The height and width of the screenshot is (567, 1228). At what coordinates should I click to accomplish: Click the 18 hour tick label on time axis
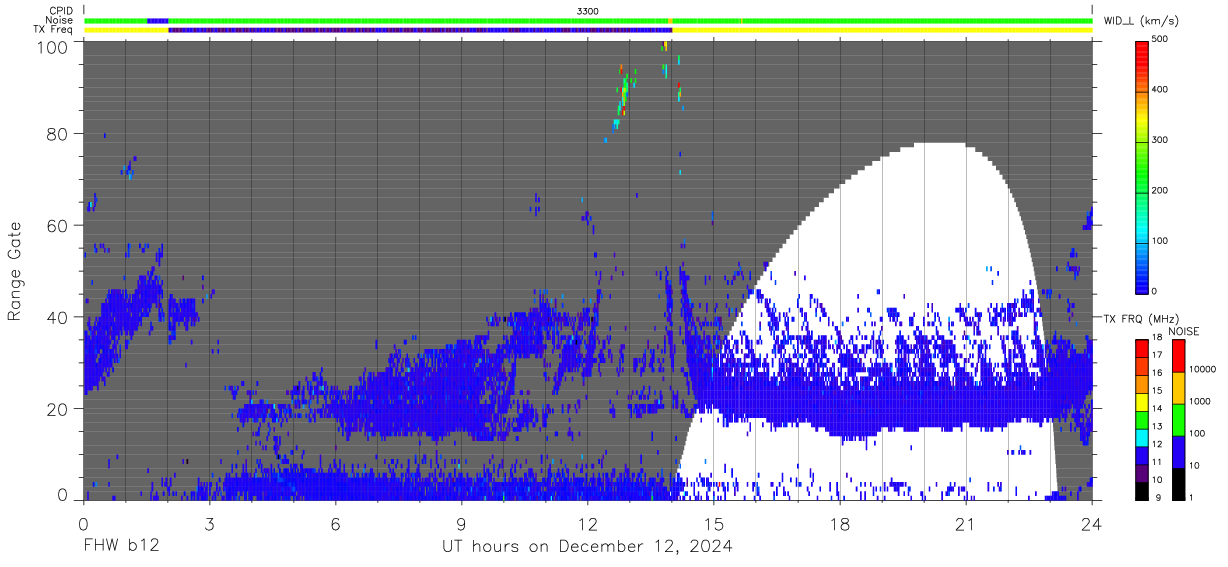click(x=840, y=524)
